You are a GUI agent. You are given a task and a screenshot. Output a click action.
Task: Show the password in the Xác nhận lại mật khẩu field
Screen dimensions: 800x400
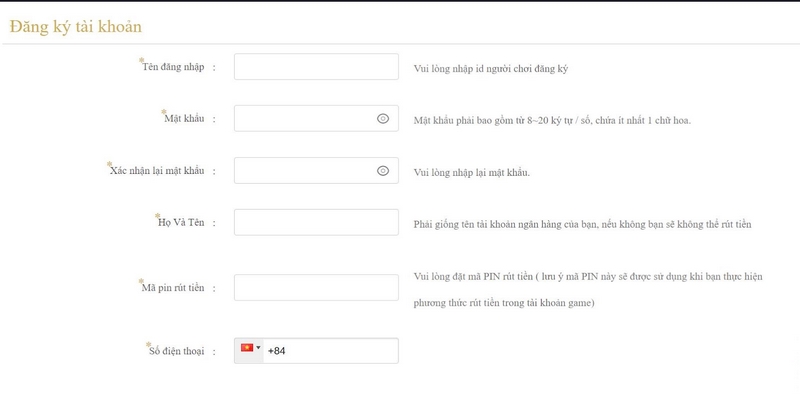point(382,171)
